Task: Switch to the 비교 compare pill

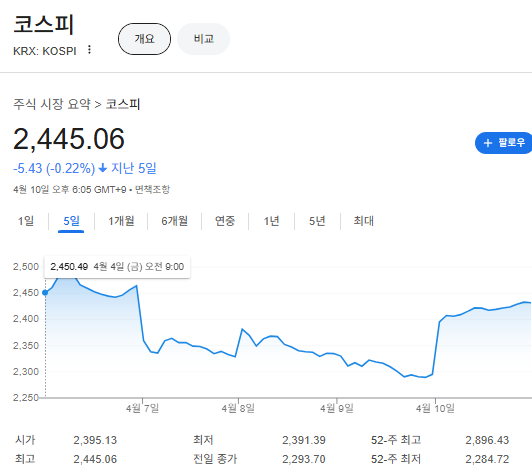Action: (x=204, y=39)
